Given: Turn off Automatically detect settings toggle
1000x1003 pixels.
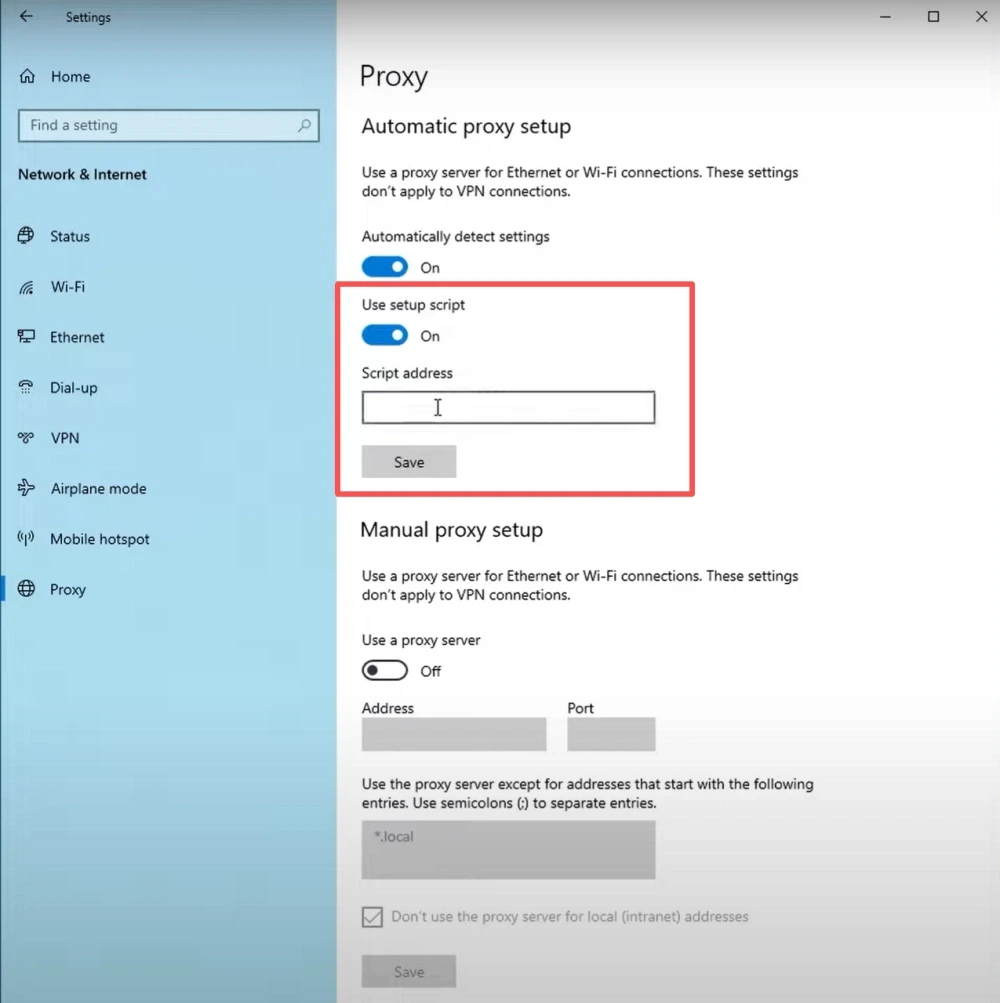Looking at the screenshot, I should click(385, 267).
